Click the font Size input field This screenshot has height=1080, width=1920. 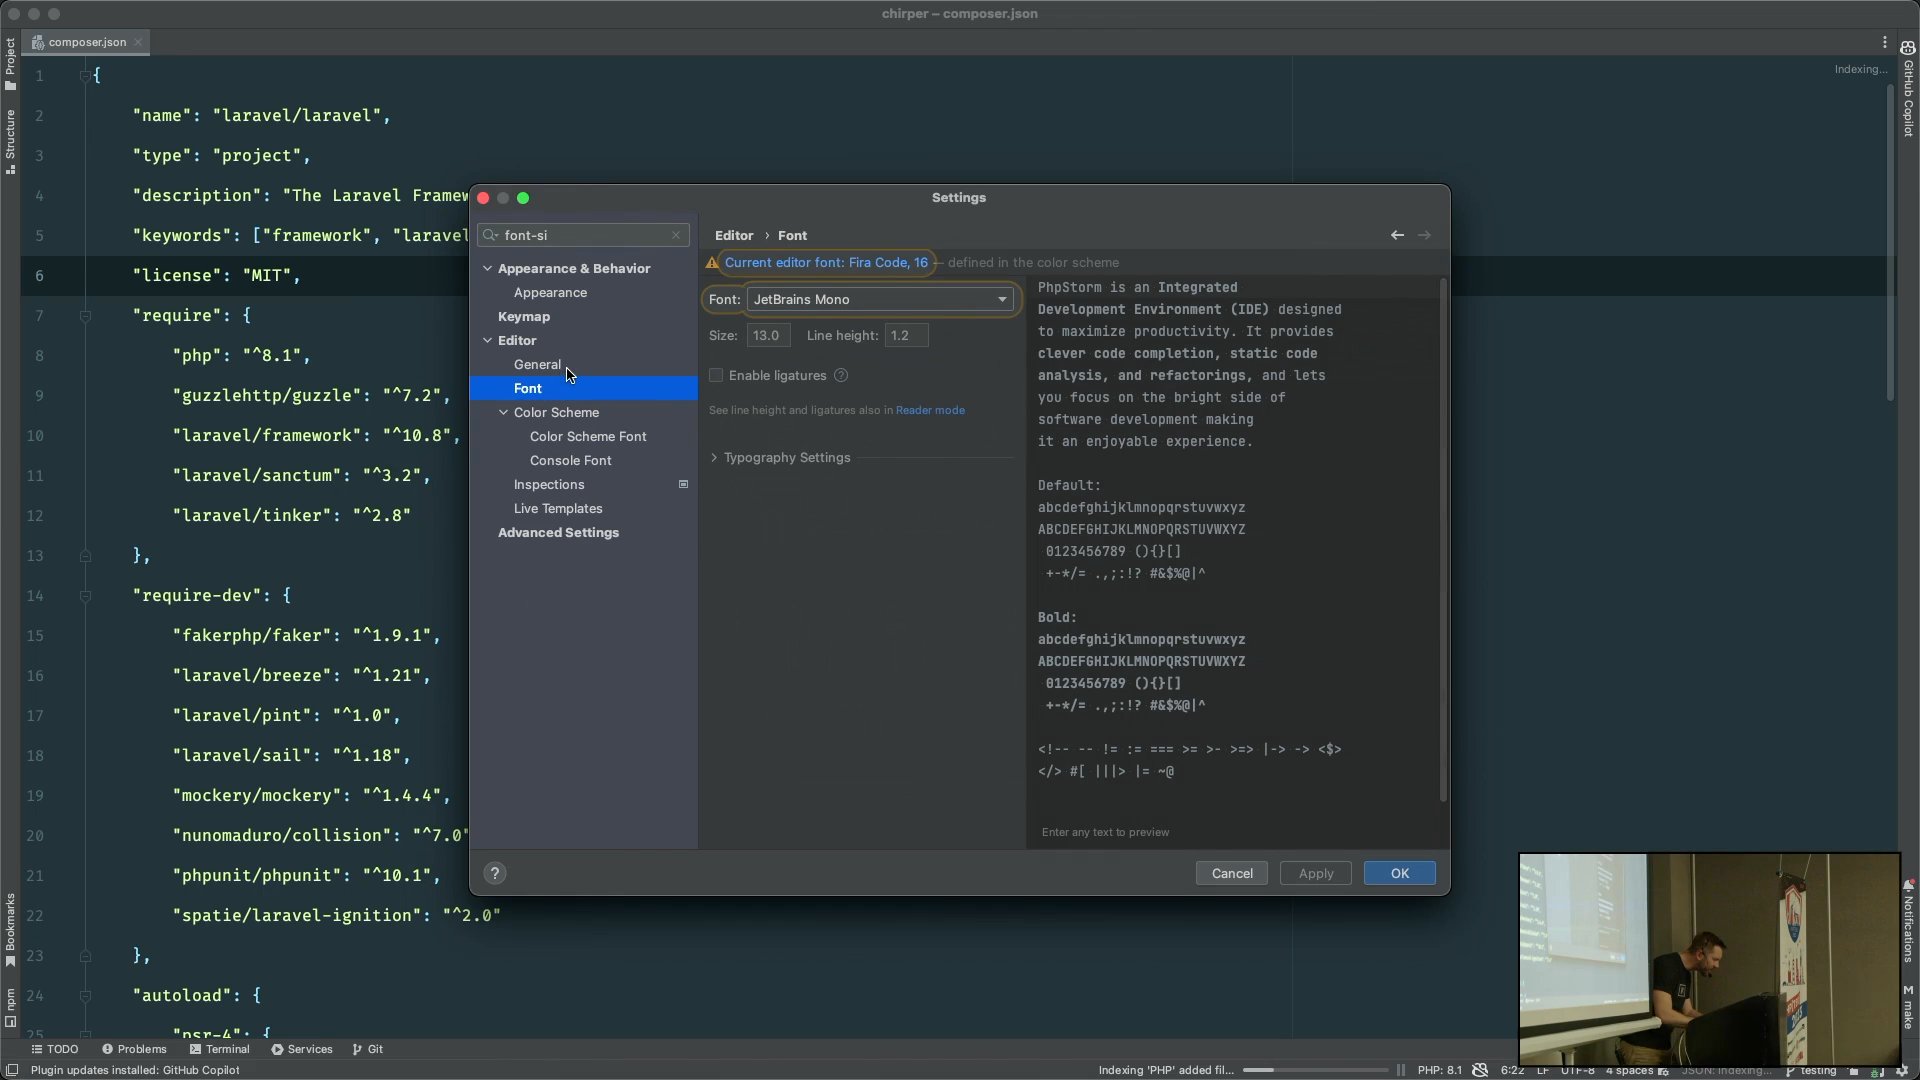point(768,335)
